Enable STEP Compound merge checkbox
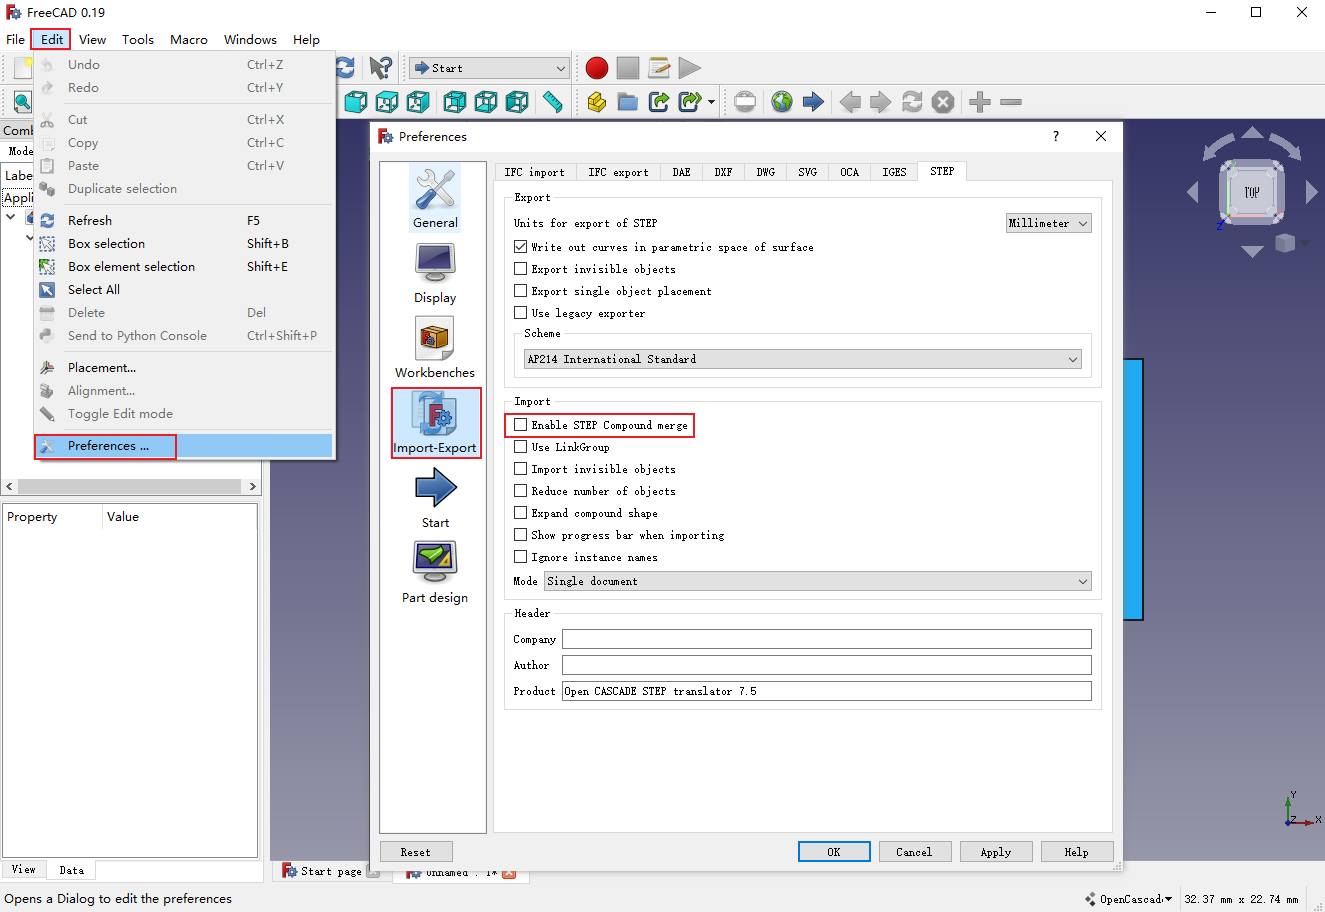The width and height of the screenshot is (1325, 912). (520, 424)
